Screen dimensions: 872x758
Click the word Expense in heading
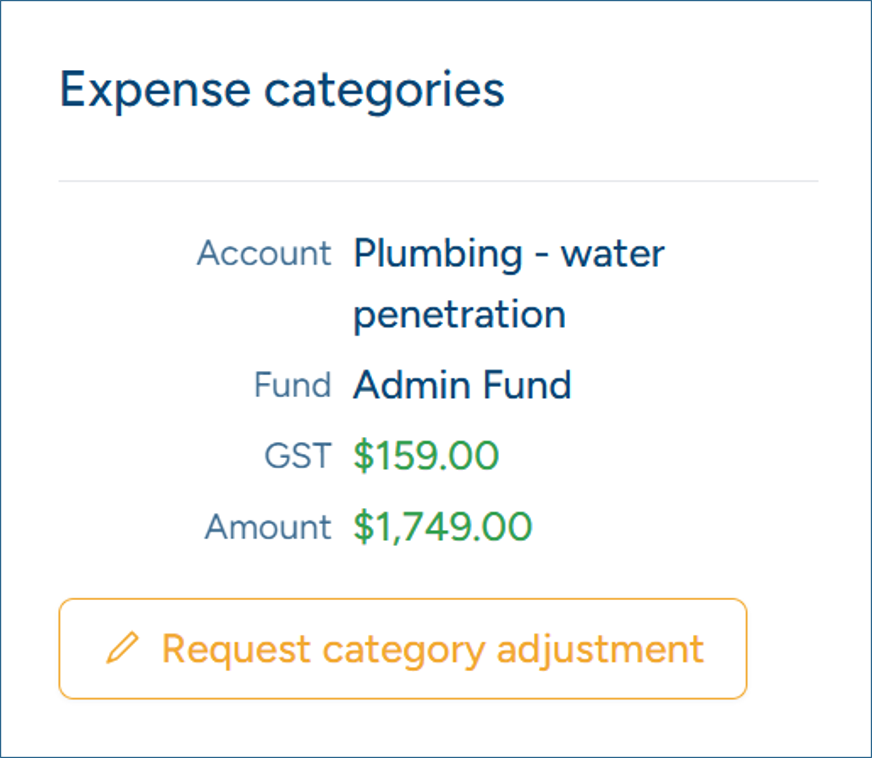[x=155, y=91]
